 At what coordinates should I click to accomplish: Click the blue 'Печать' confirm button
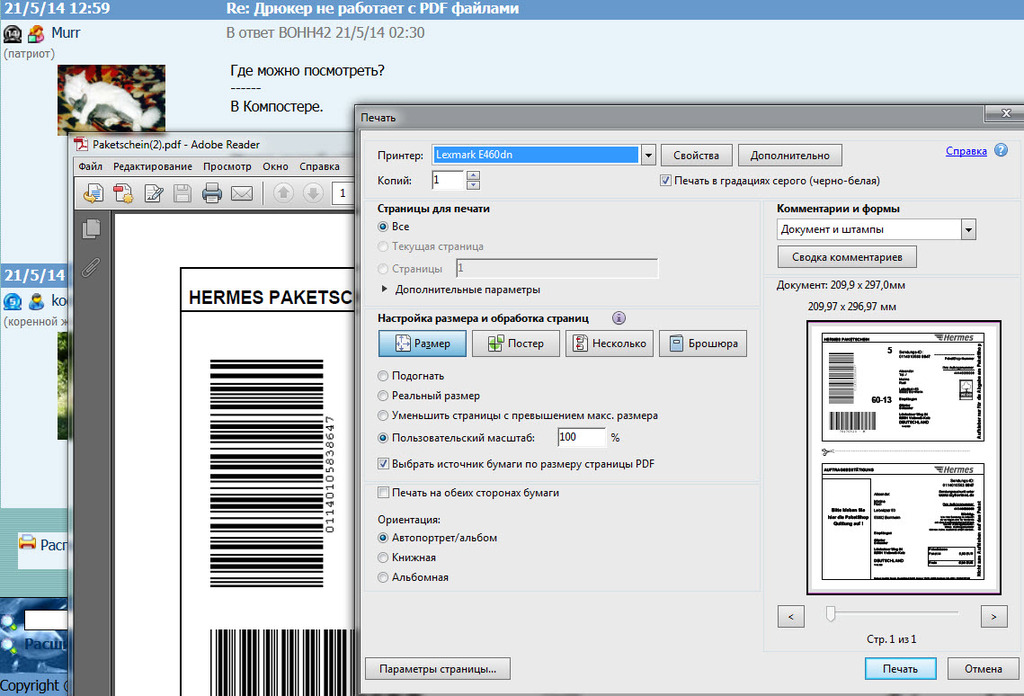point(901,669)
